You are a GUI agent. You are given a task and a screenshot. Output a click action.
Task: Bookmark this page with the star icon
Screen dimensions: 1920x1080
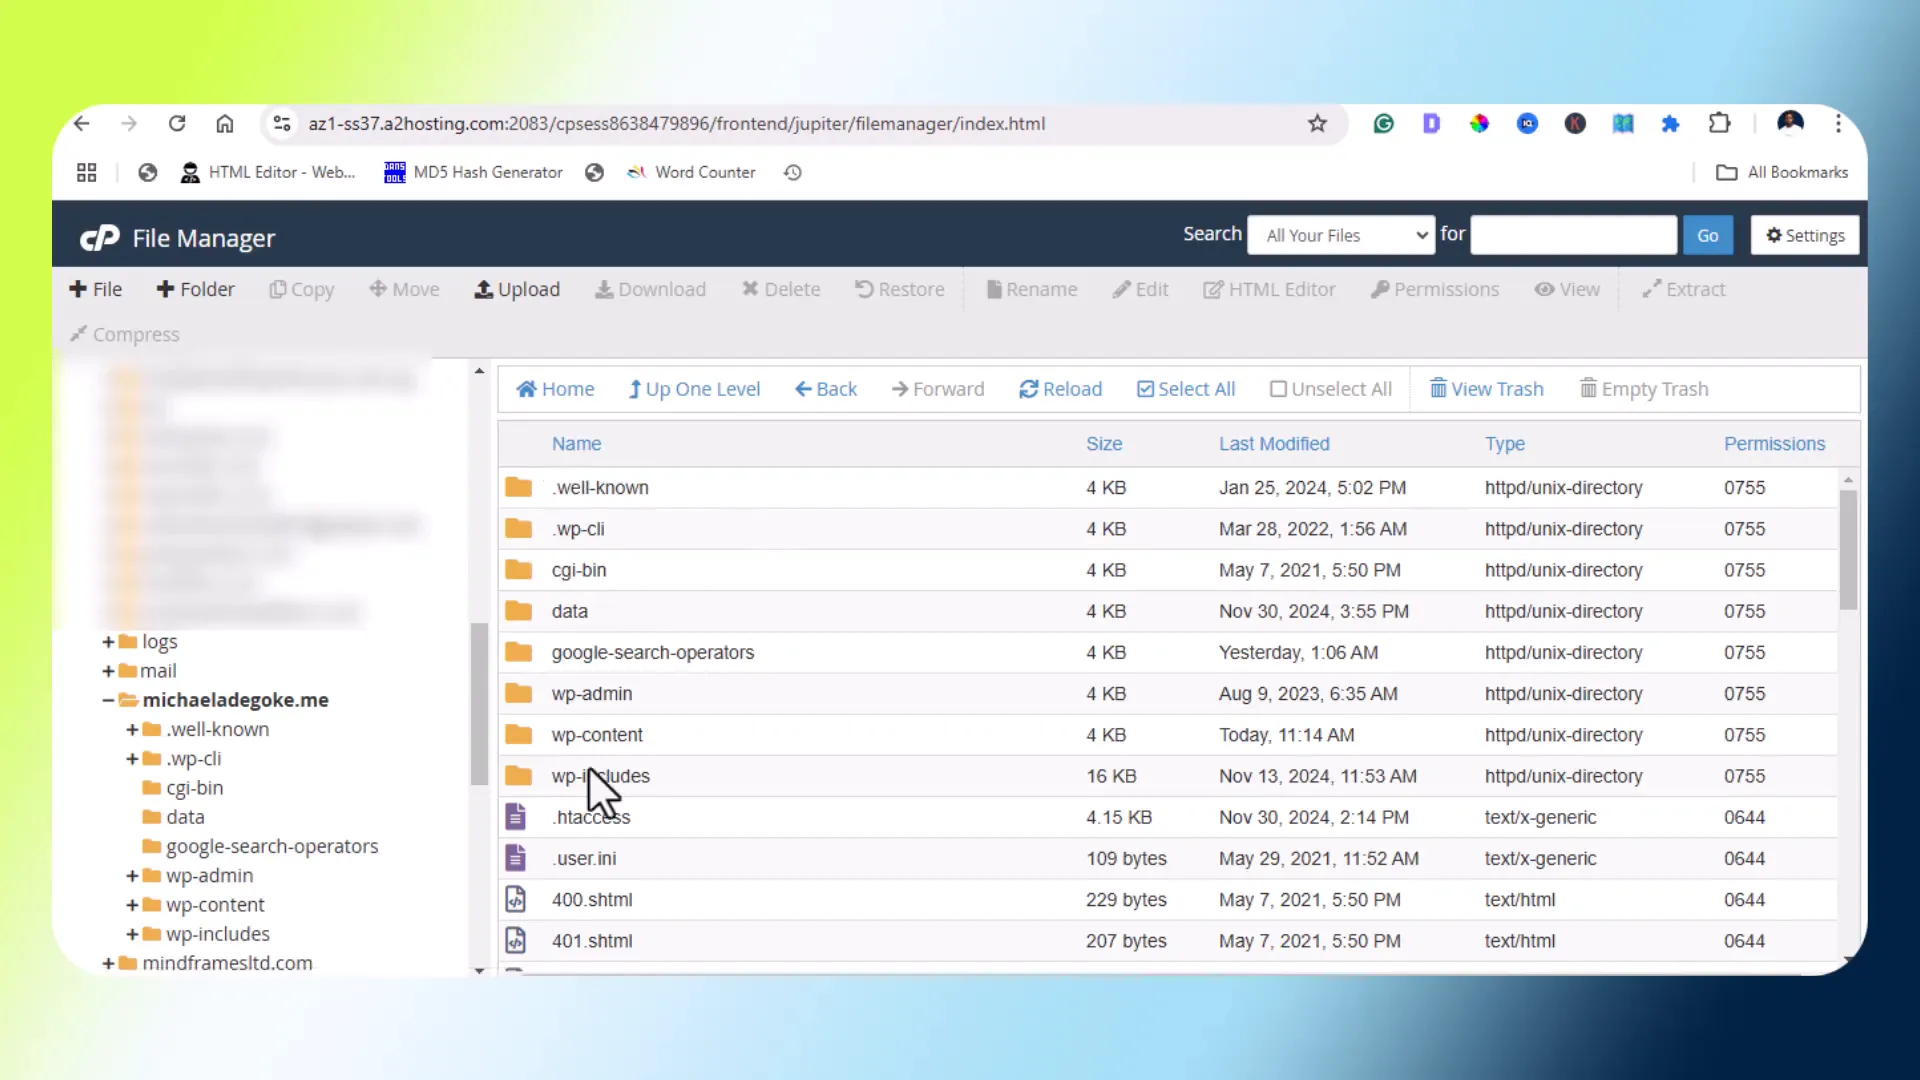tap(1317, 123)
